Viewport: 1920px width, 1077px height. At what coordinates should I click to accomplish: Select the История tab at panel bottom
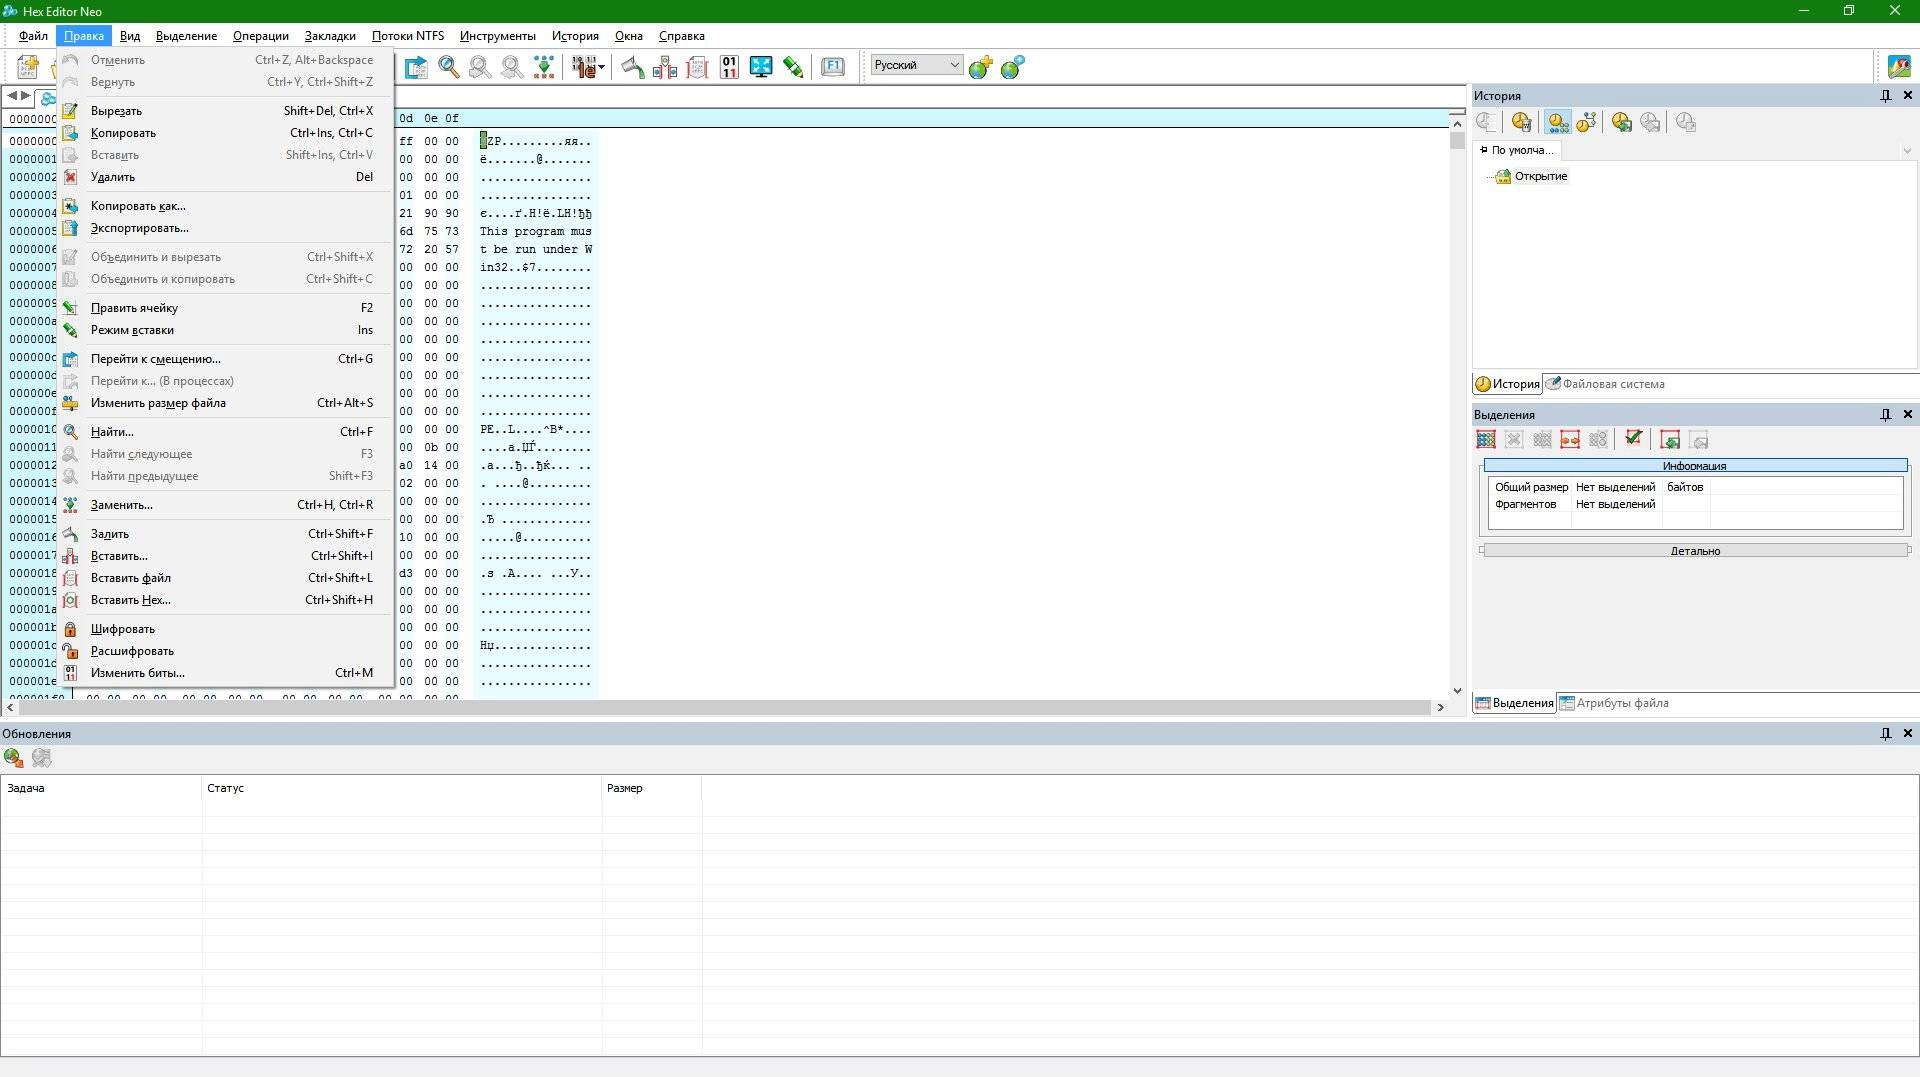click(1507, 384)
